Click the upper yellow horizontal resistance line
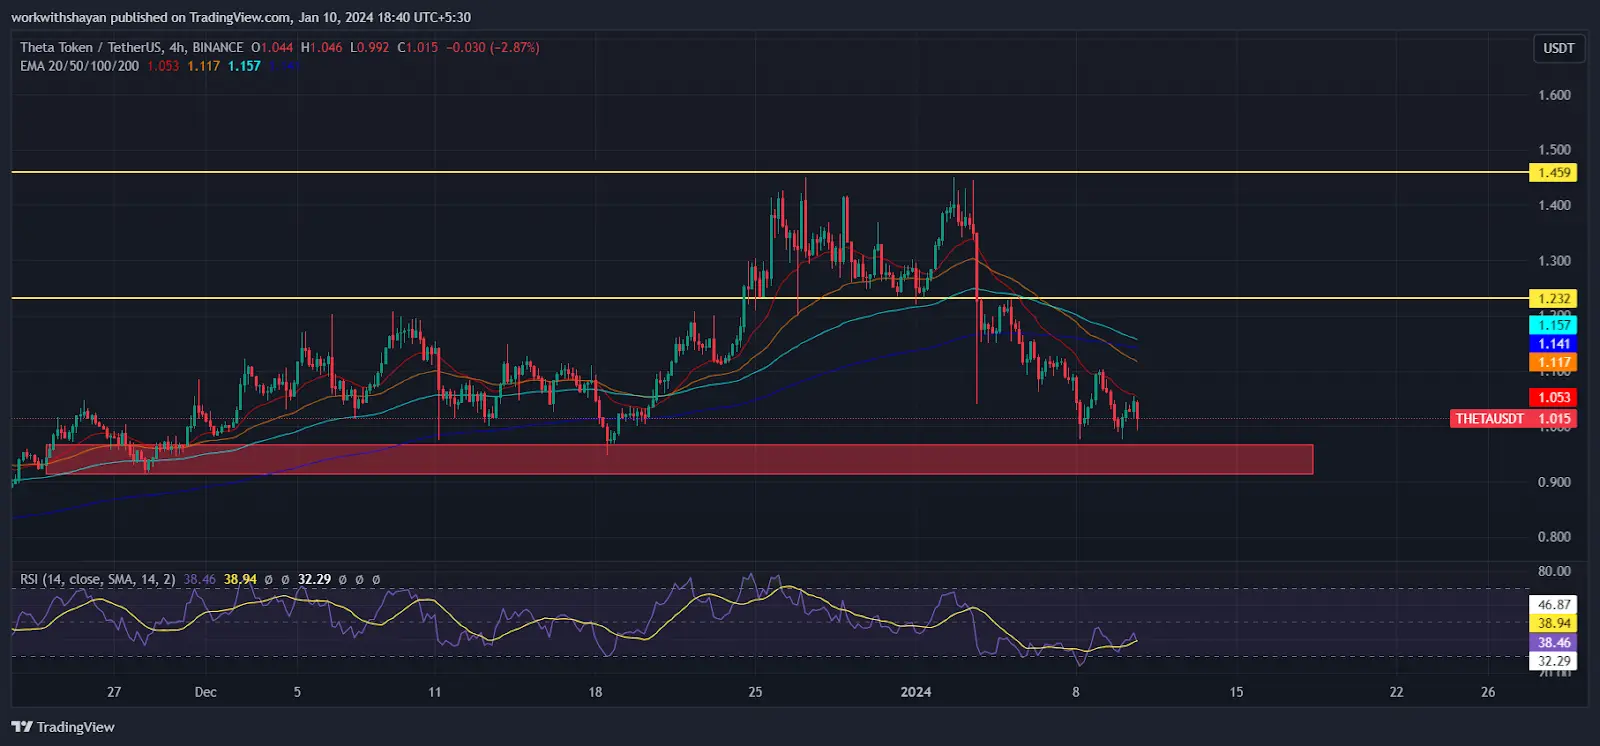Image resolution: width=1600 pixels, height=746 pixels. [770, 172]
